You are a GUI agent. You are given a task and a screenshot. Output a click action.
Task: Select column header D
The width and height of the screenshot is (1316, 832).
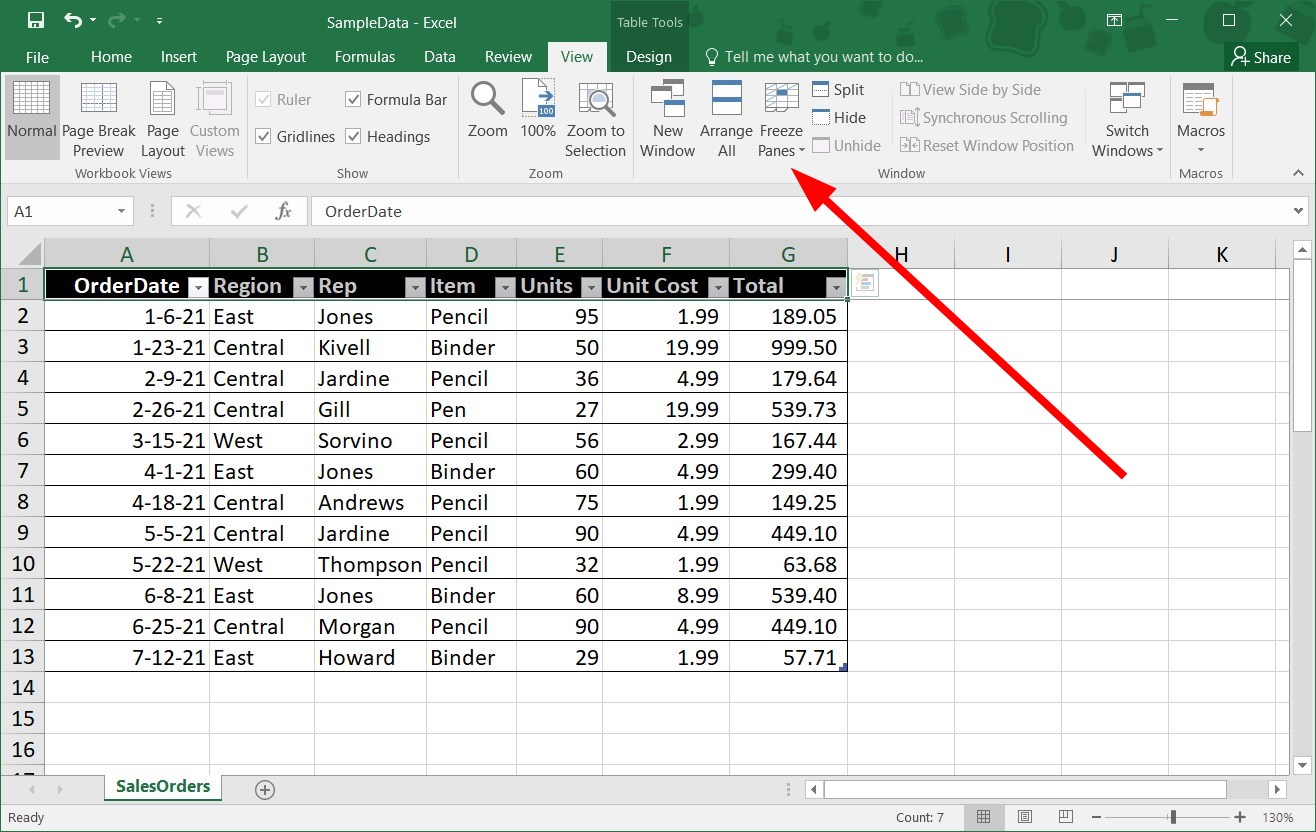point(471,254)
